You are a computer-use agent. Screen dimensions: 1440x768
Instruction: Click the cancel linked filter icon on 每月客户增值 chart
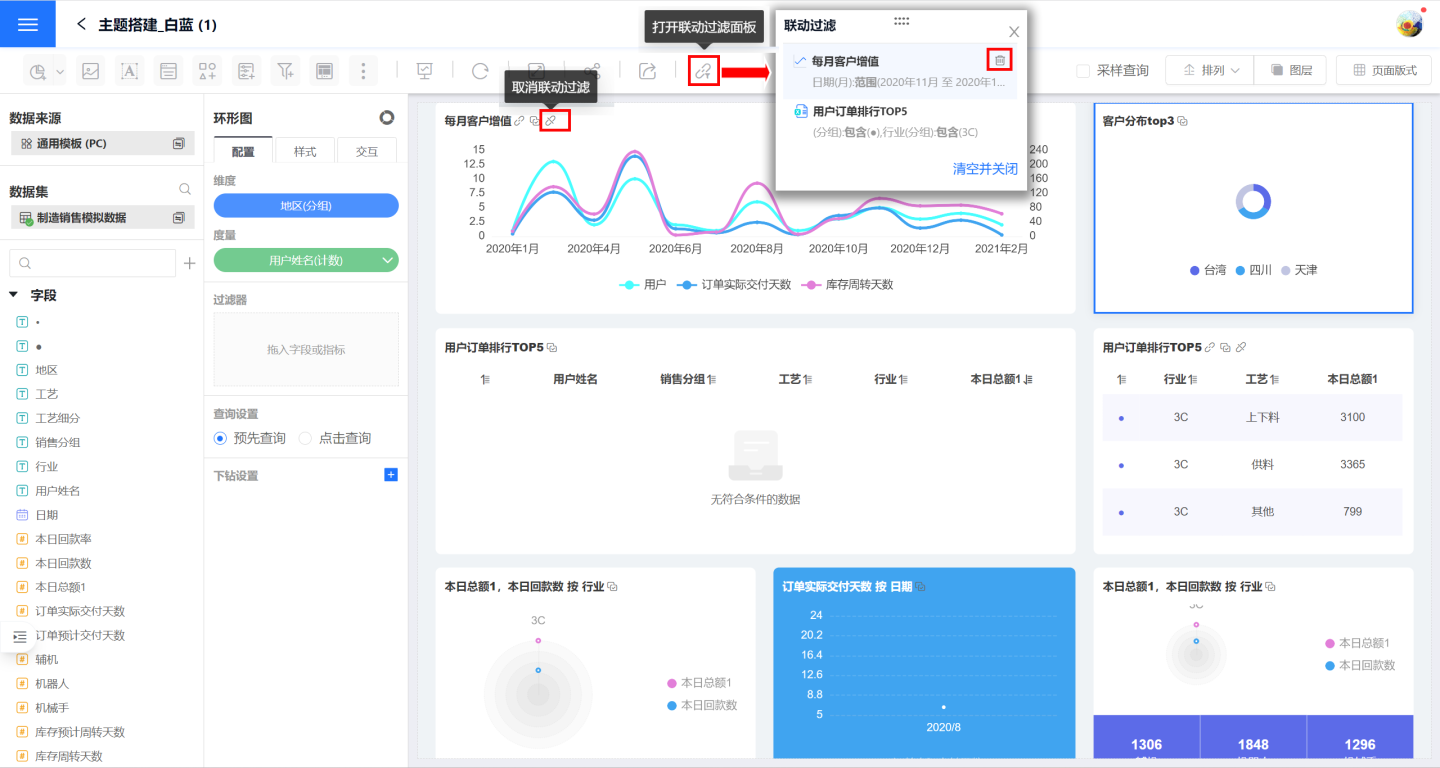coord(551,121)
